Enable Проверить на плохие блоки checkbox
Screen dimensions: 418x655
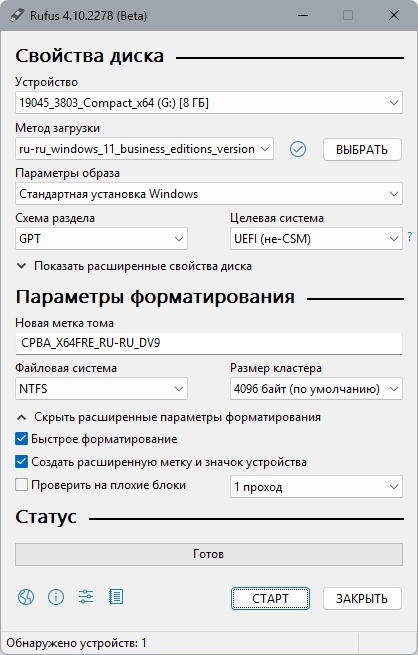(21, 485)
